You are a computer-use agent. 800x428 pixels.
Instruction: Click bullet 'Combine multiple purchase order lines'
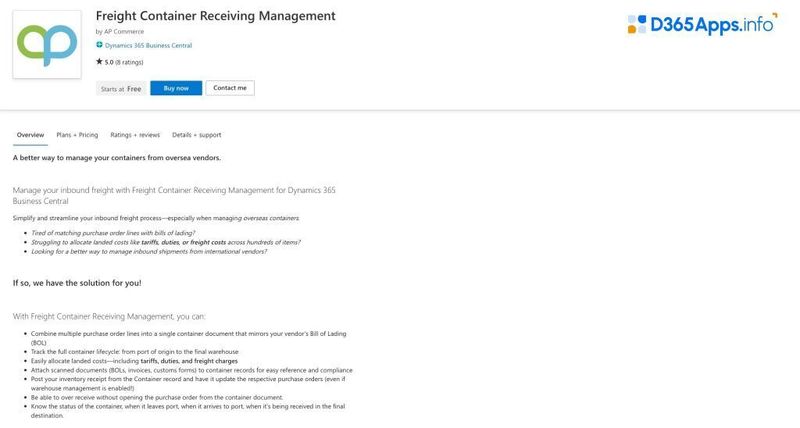pos(189,338)
